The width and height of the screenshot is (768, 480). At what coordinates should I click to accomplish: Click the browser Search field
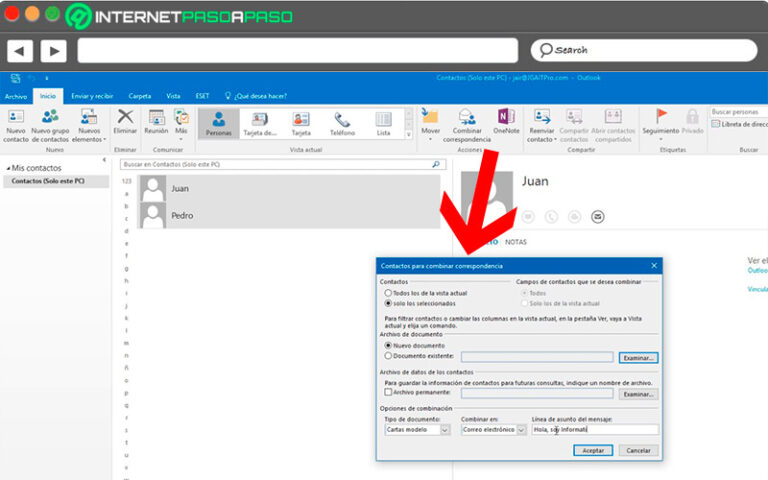[644, 50]
